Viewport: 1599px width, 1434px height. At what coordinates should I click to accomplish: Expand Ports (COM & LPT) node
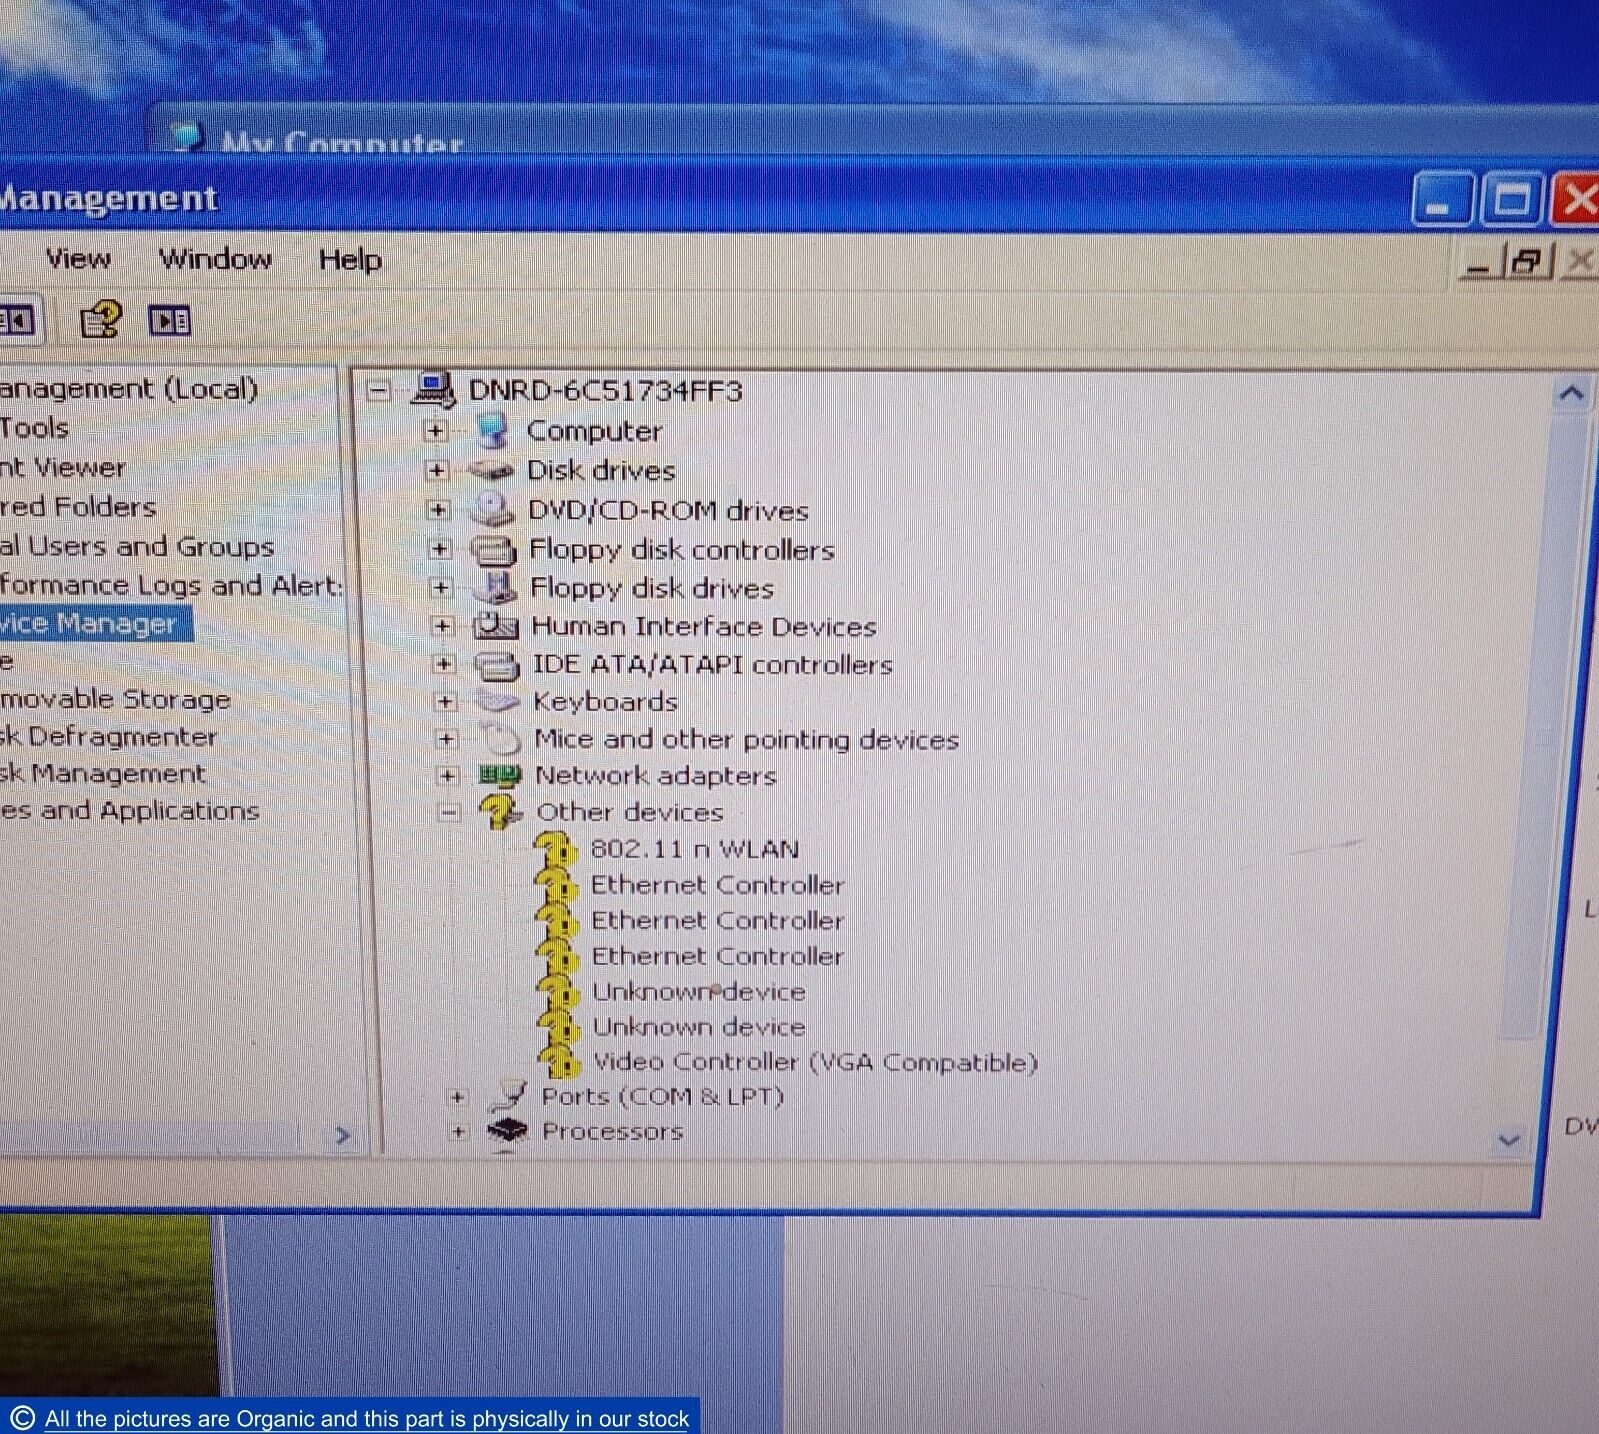click(x=457, y=1097)
